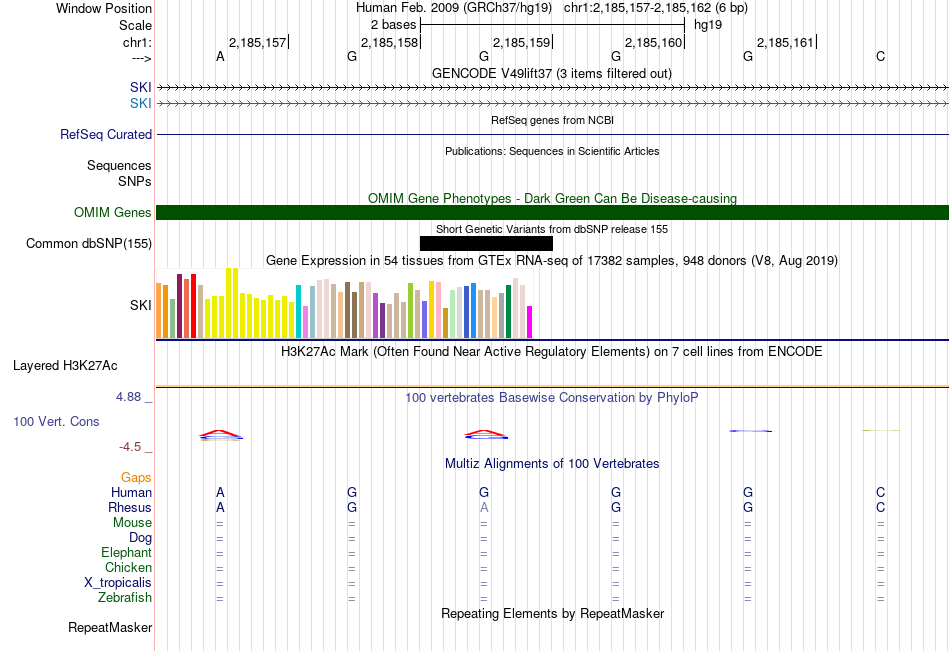Select the X_tropicalis species row label

pyautogui.click(x=118, y=583)
